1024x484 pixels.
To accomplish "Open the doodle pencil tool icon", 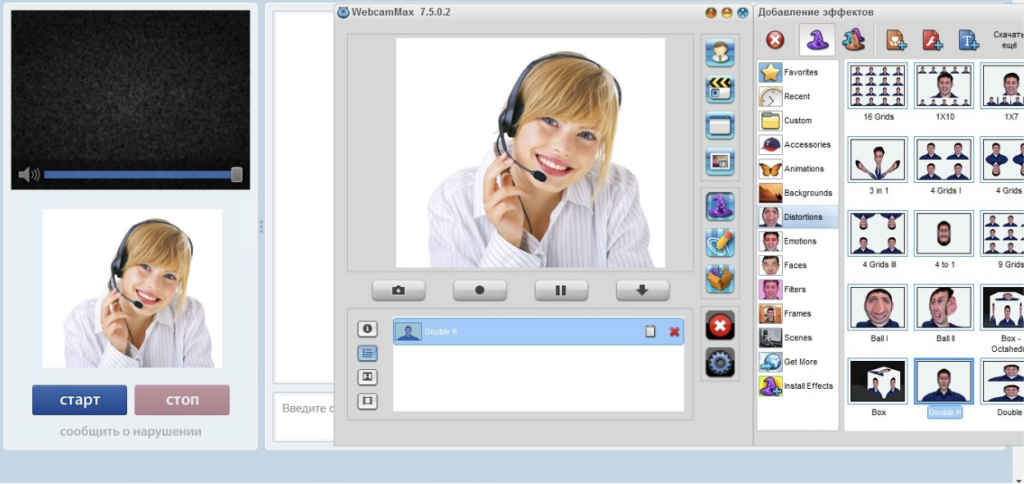I will [x=720, y=243].
